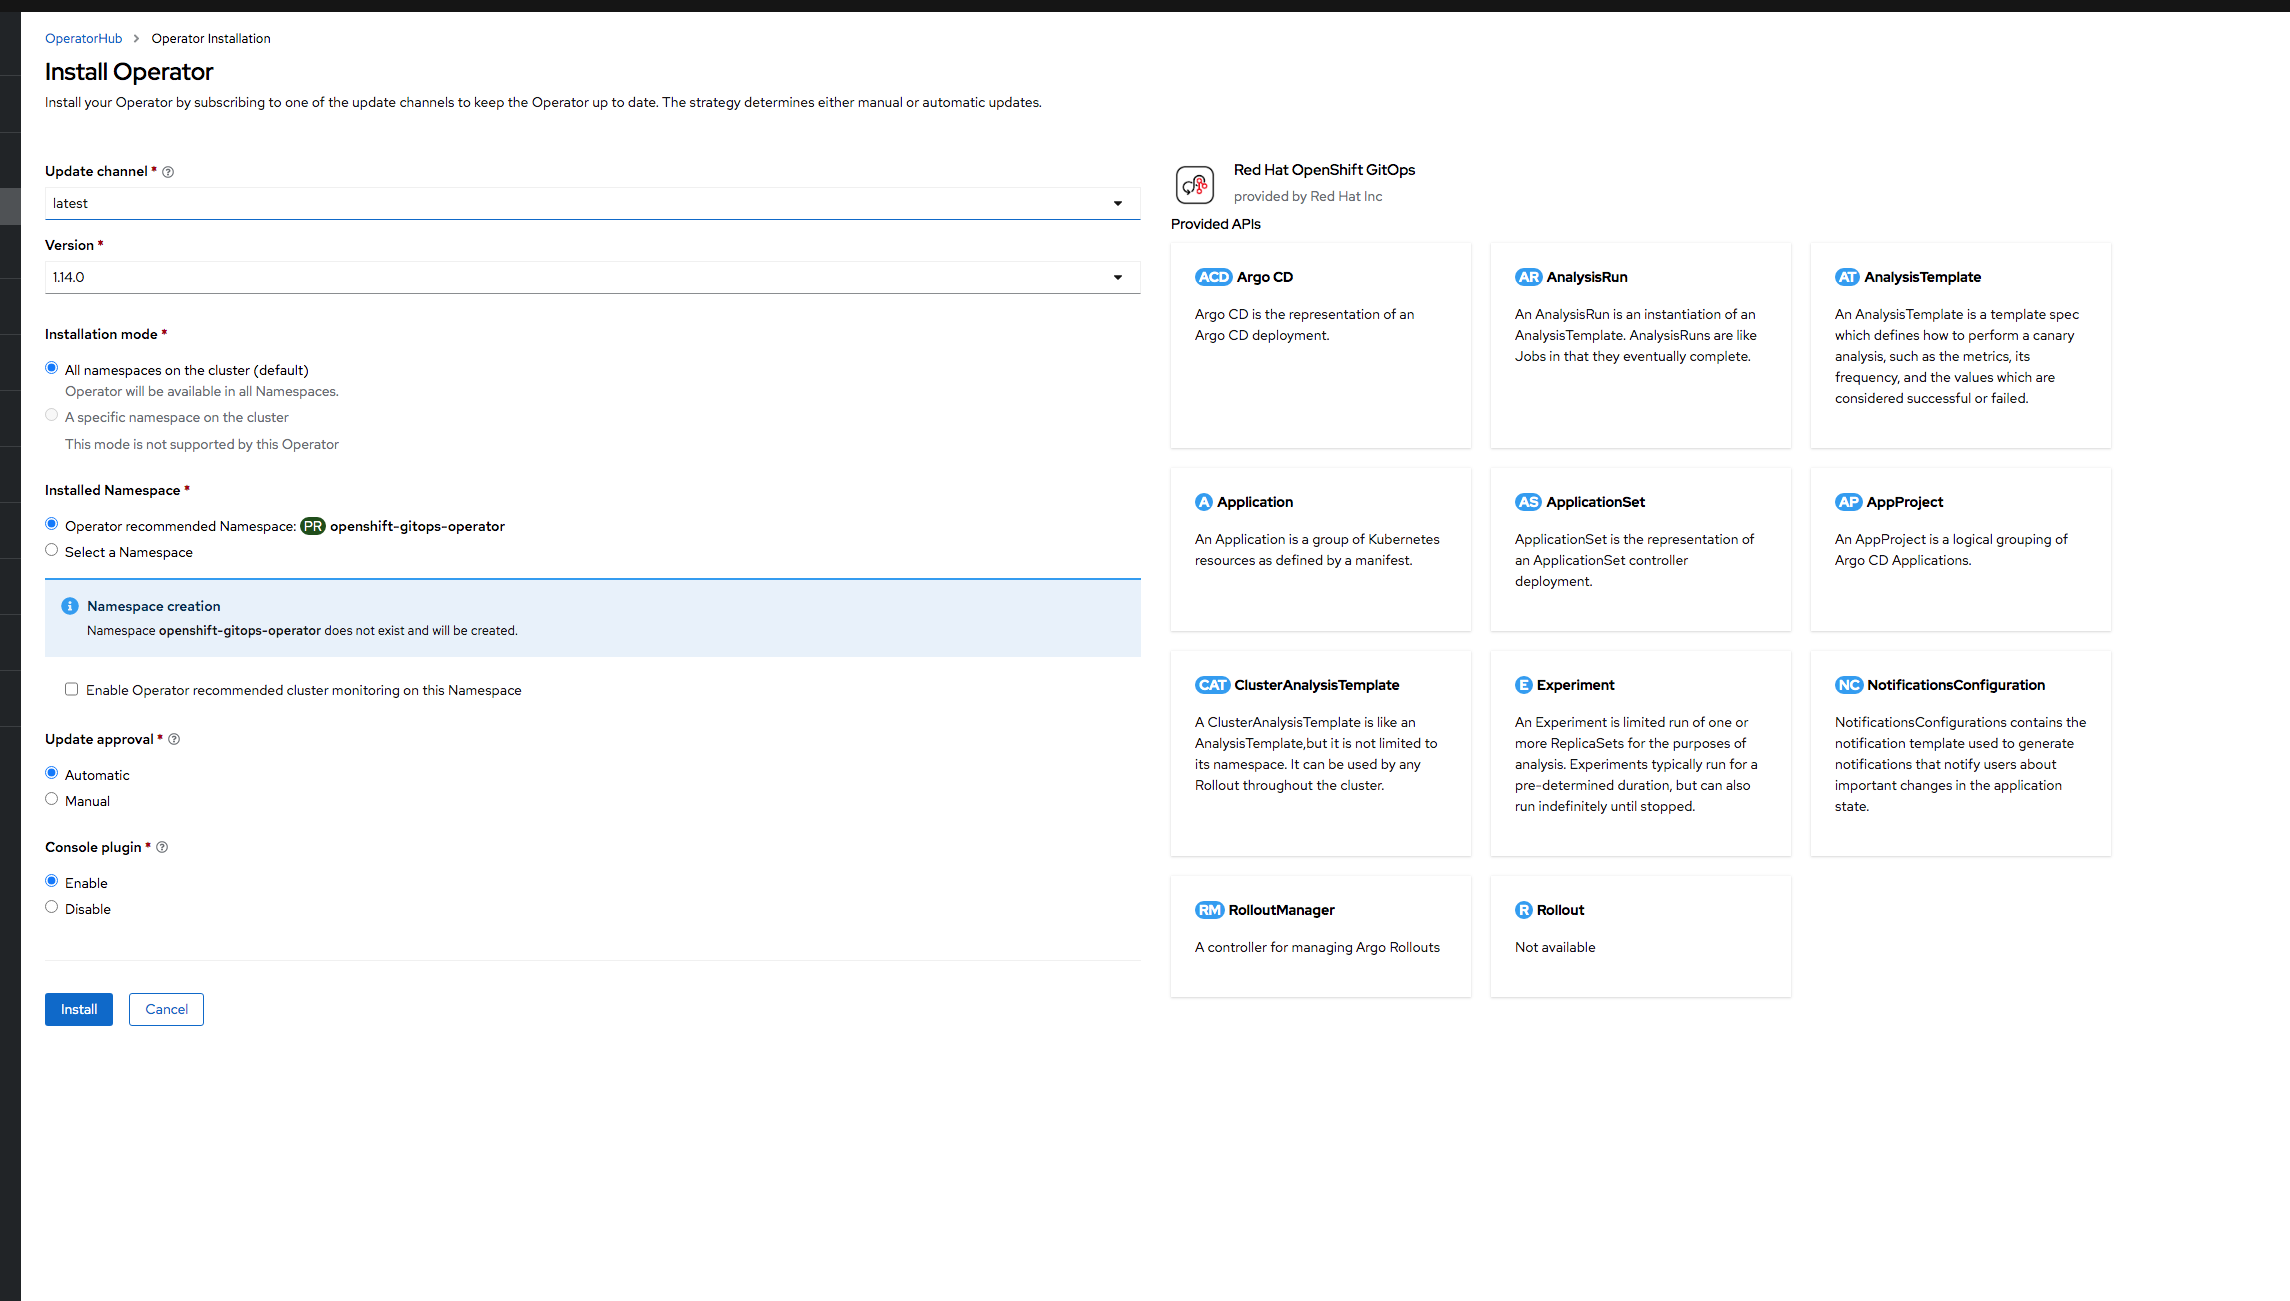Click the Application API title
2290x1301 pixels.
[1255, 502]
